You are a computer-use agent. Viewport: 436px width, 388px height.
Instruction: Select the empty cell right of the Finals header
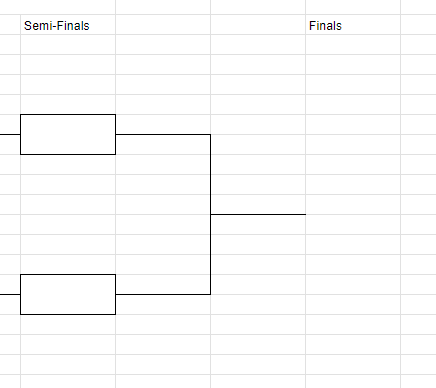(x=419, y=24)
